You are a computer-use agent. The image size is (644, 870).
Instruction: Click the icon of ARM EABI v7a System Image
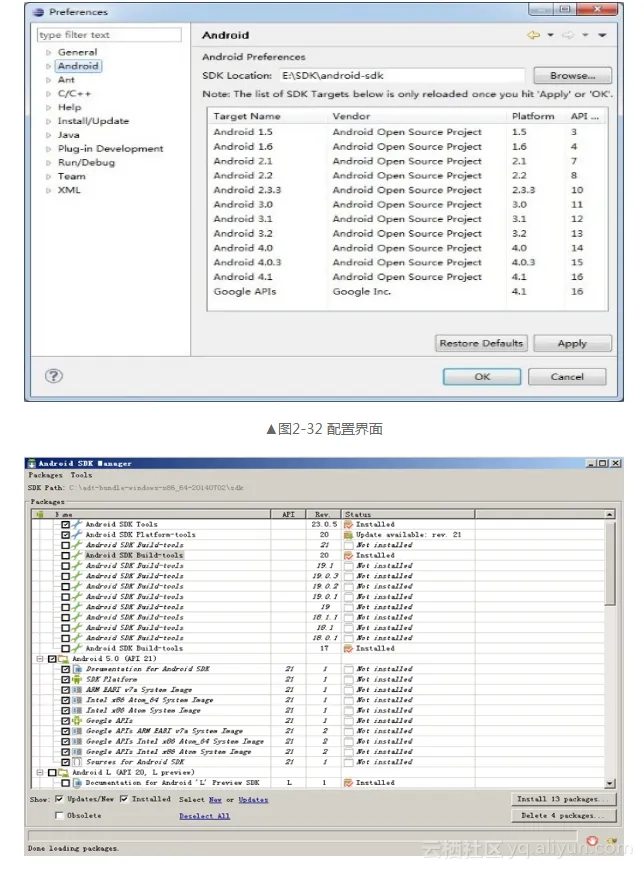(x=77, y=690)
